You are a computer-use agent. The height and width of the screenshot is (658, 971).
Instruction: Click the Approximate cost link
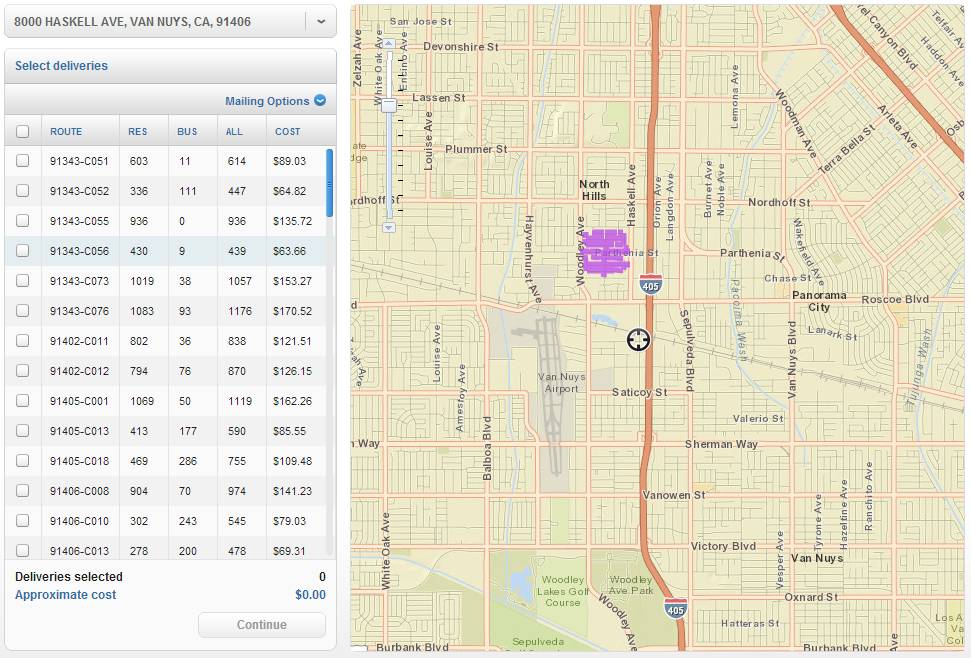(x=64, y=595)
